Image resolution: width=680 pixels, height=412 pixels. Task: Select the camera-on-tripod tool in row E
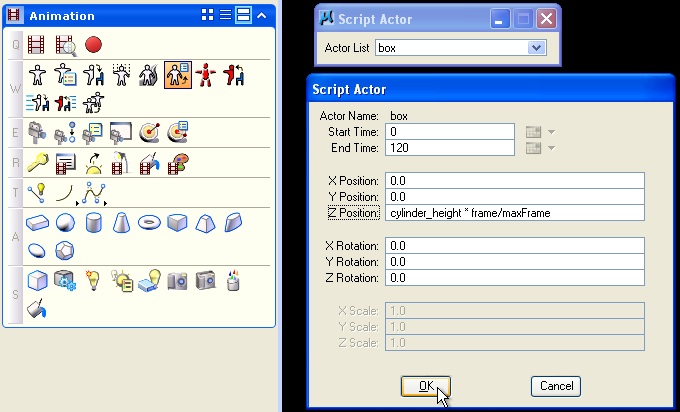pyautogui.click(x=36, y=132)
